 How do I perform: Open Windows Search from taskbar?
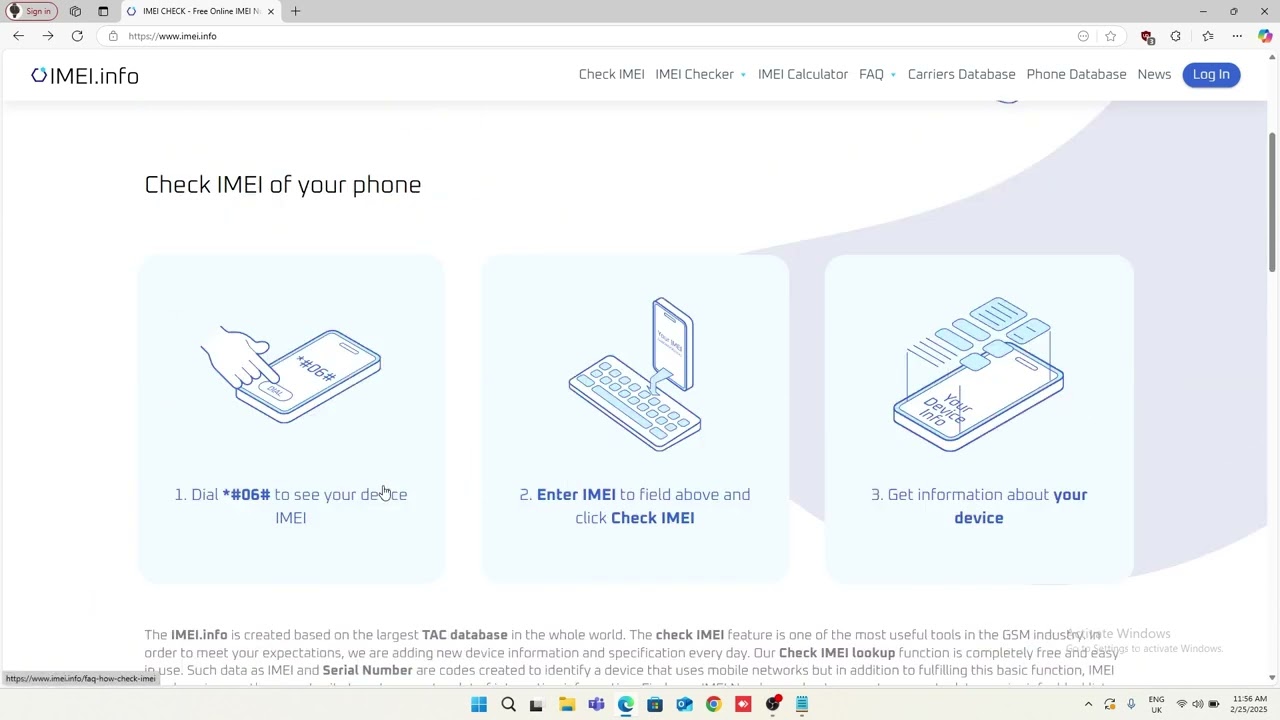coord(508,705)
